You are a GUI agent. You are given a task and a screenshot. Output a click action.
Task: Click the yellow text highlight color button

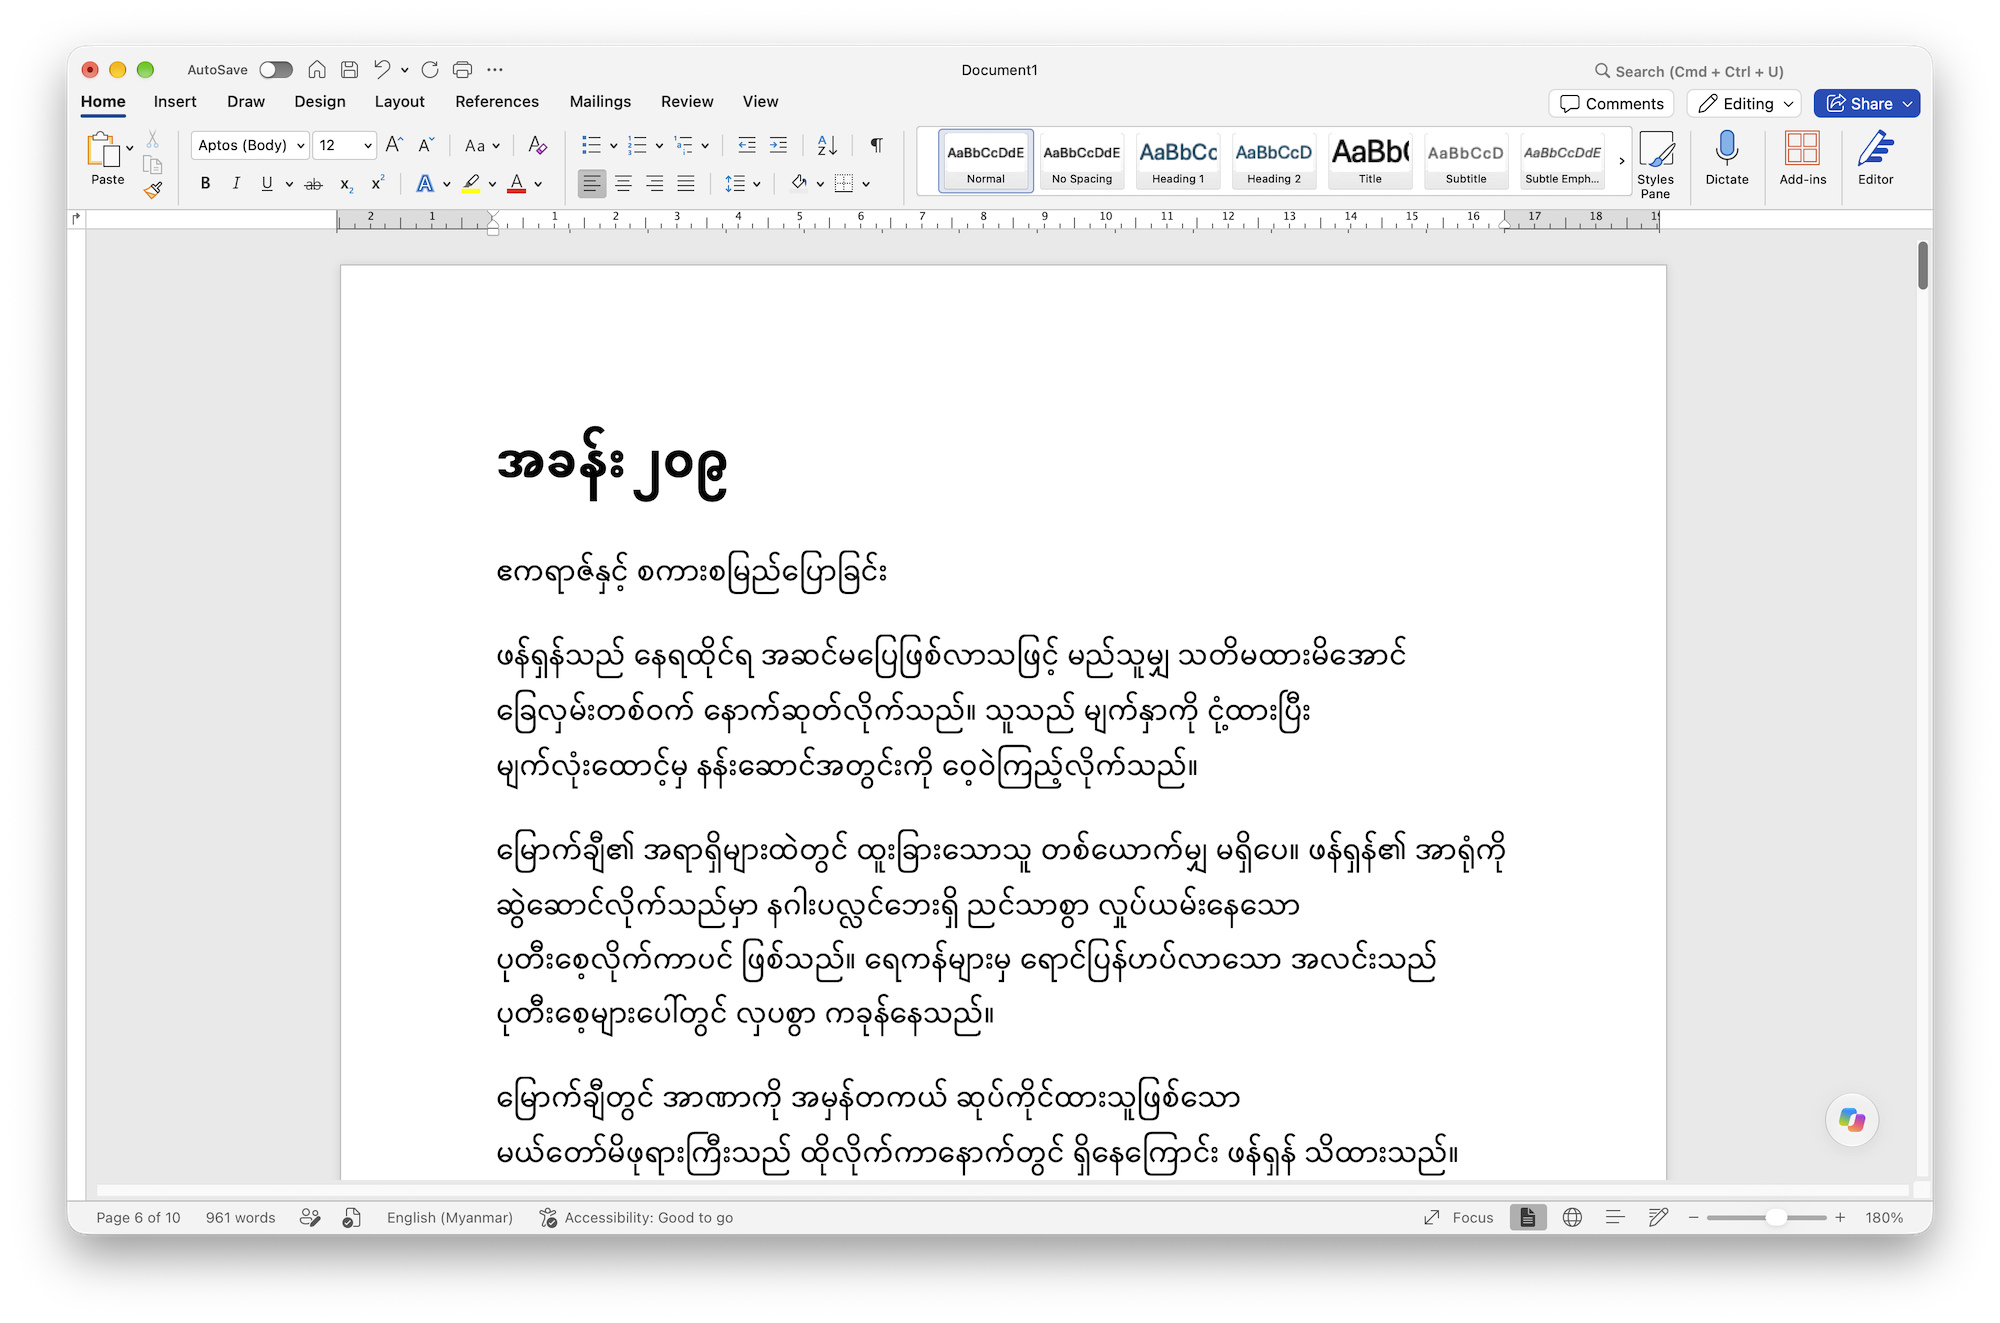pyautogui.click(x=471, y=184)
